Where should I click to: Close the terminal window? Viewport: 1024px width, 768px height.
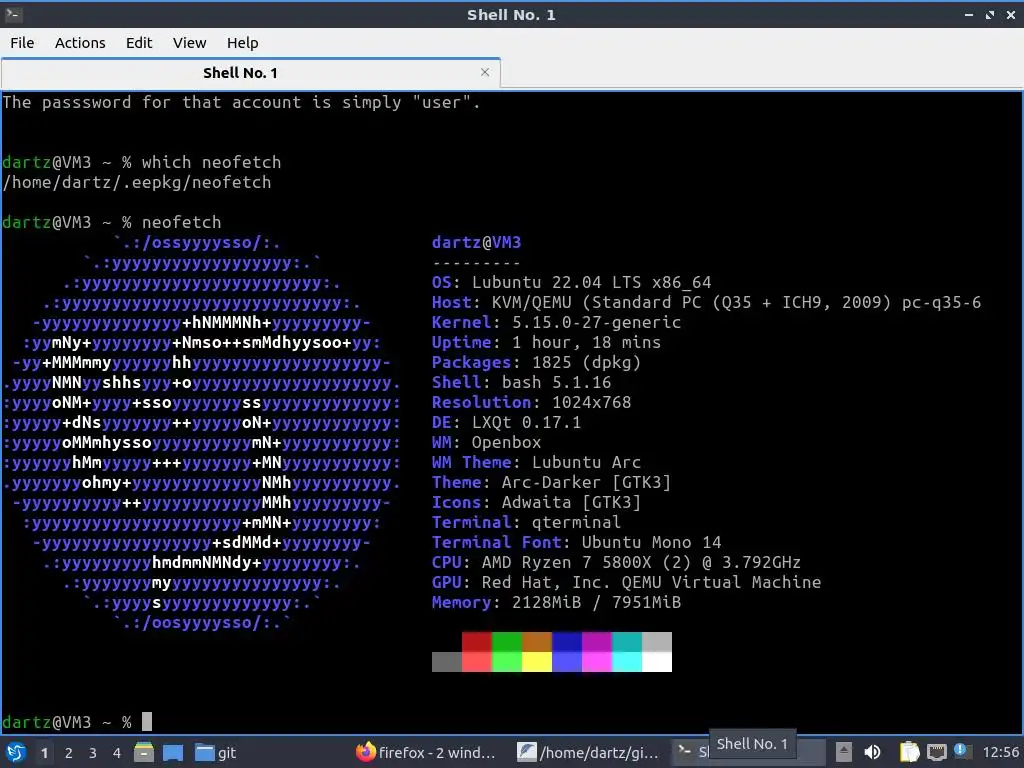click(1010, 14)
